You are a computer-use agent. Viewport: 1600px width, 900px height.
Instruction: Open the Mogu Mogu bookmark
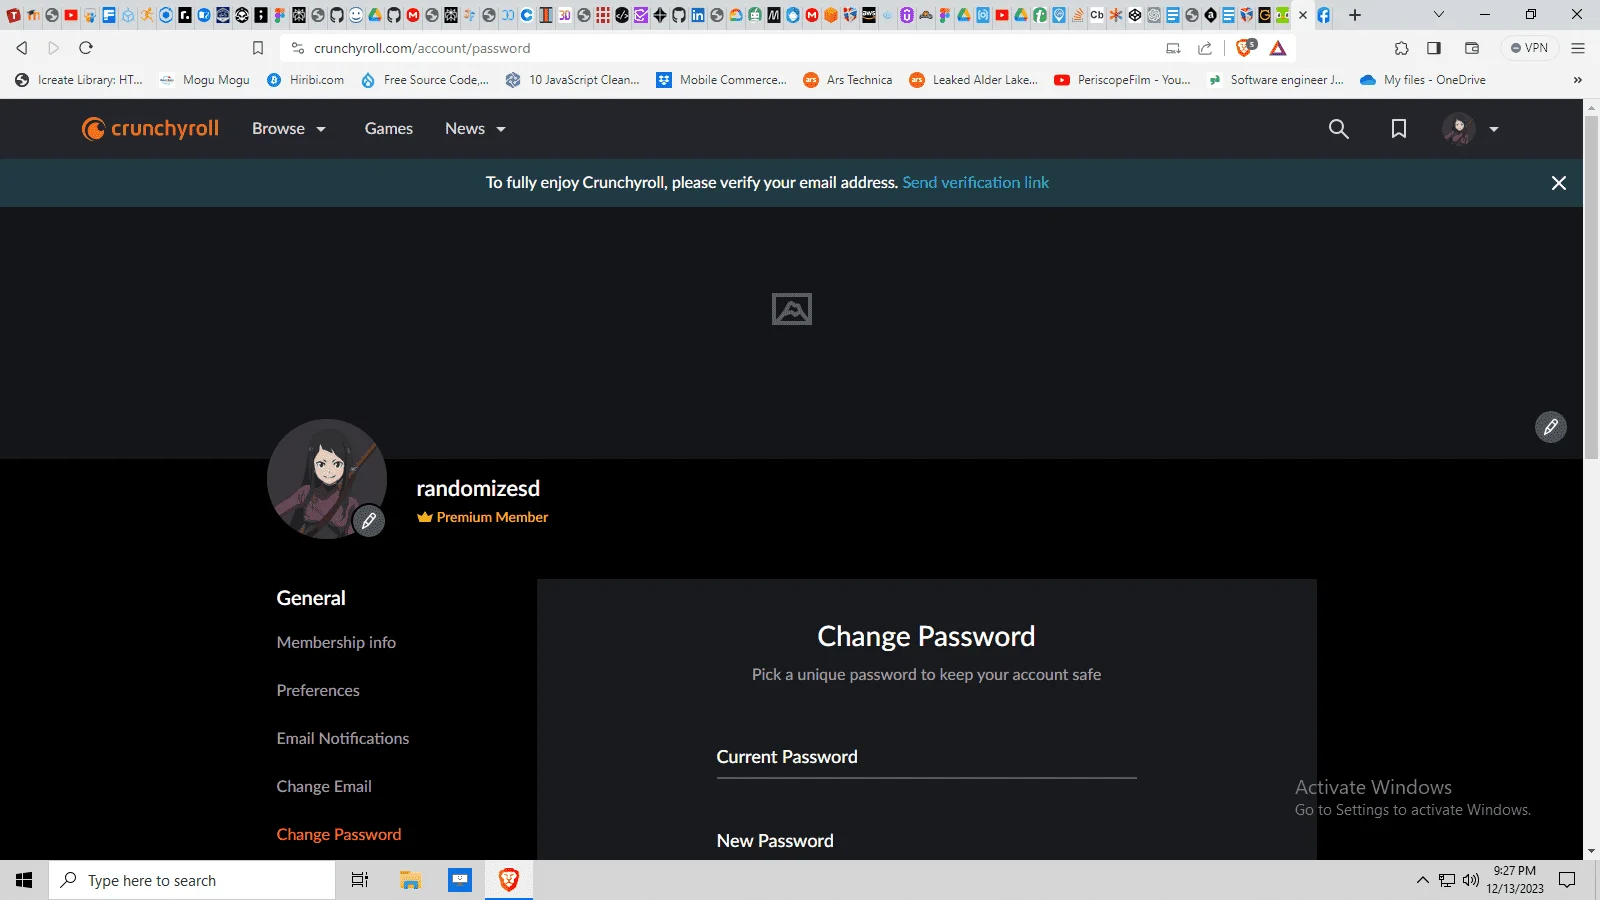click(x=205, y=80)
